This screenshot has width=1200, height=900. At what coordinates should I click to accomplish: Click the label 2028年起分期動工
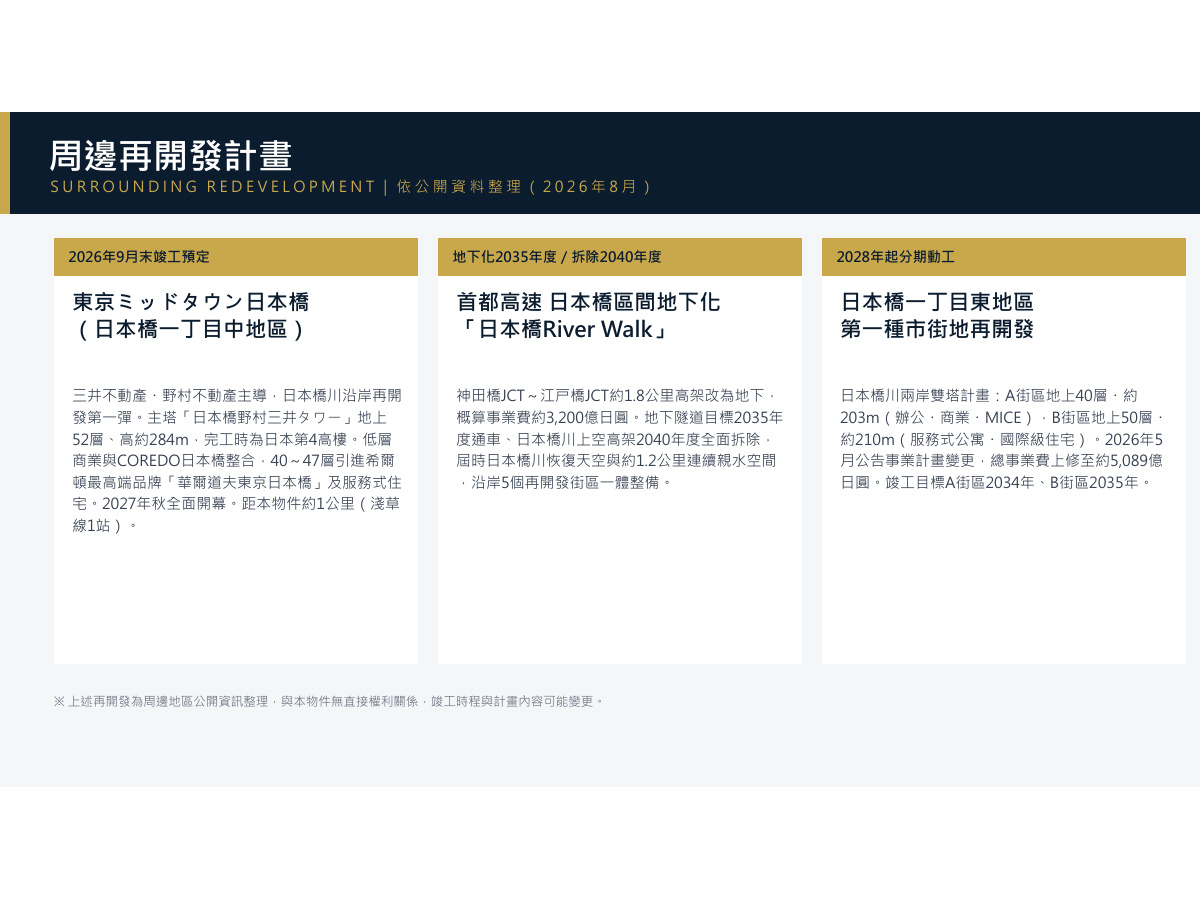(896, 257)
